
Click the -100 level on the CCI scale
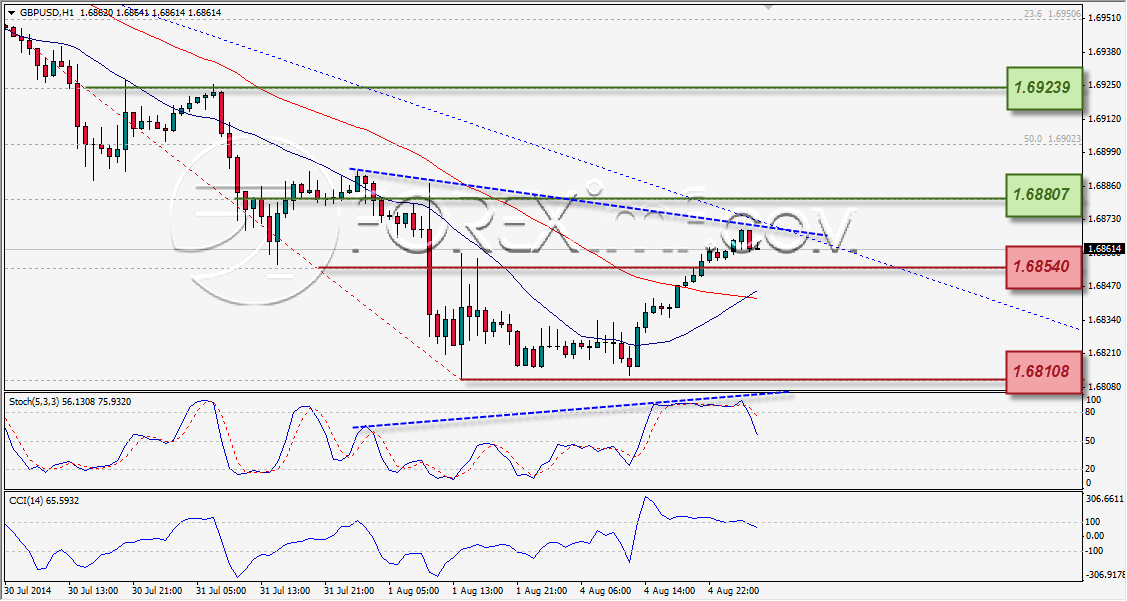[1095, 551]
